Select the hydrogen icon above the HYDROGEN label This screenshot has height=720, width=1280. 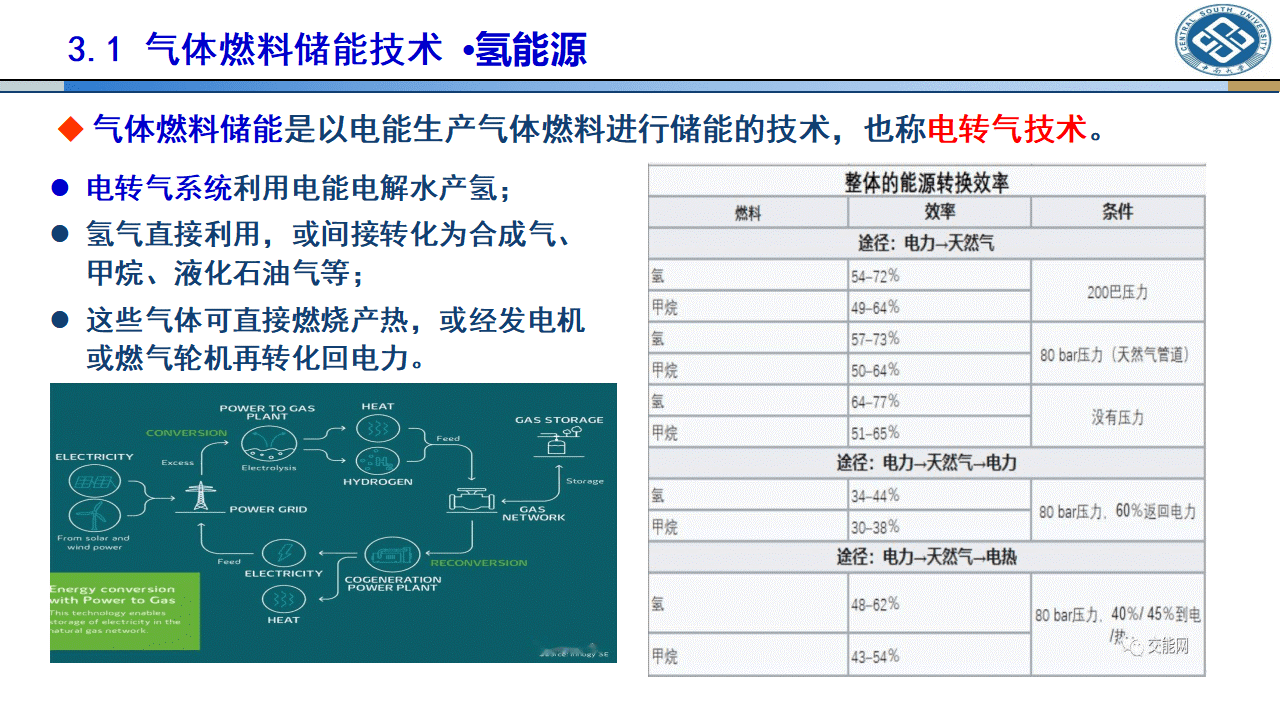tap(377, 461)
